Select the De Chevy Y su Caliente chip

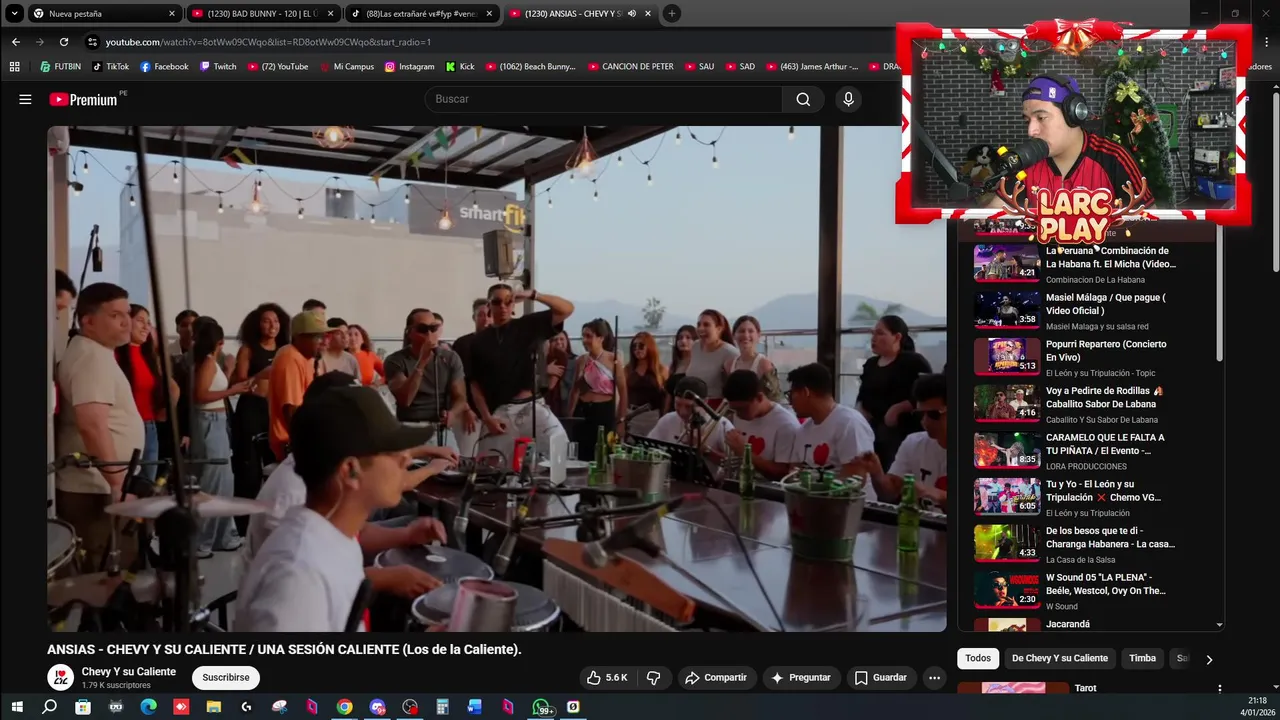click(x=1060, y=658)
